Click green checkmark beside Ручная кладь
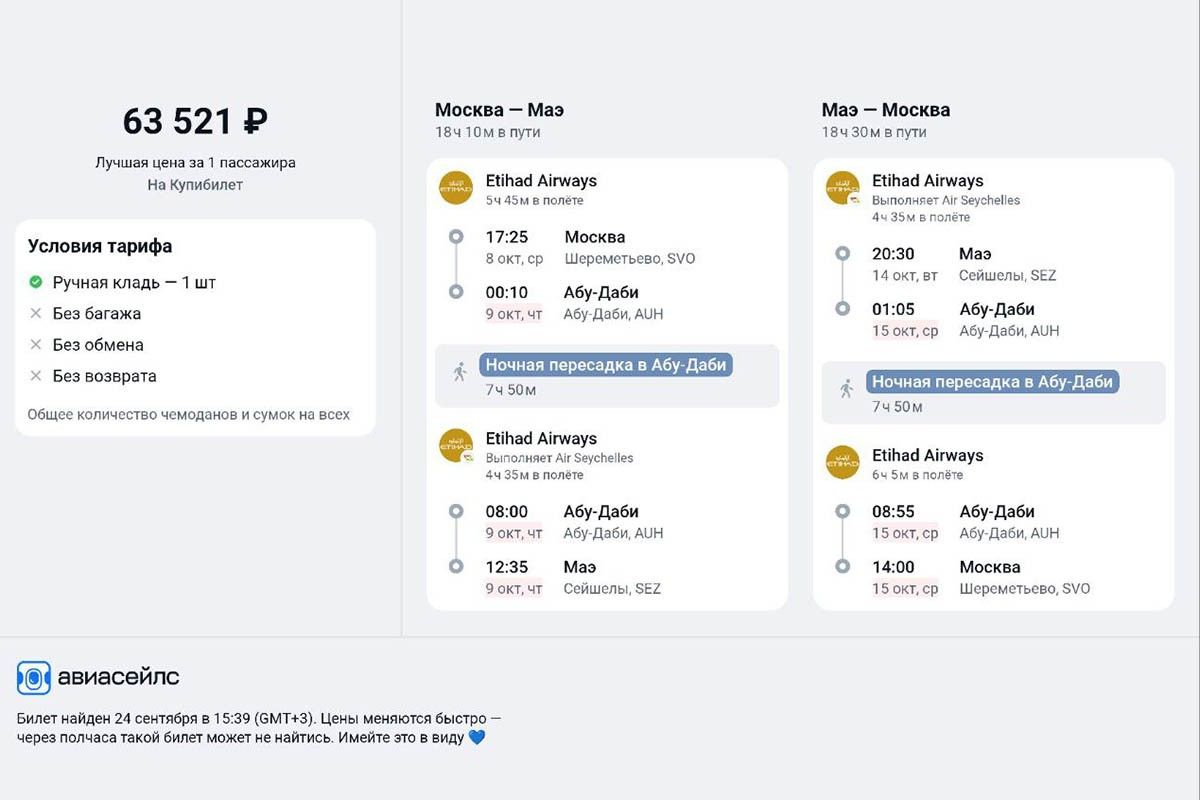 [x=36, y=282]
